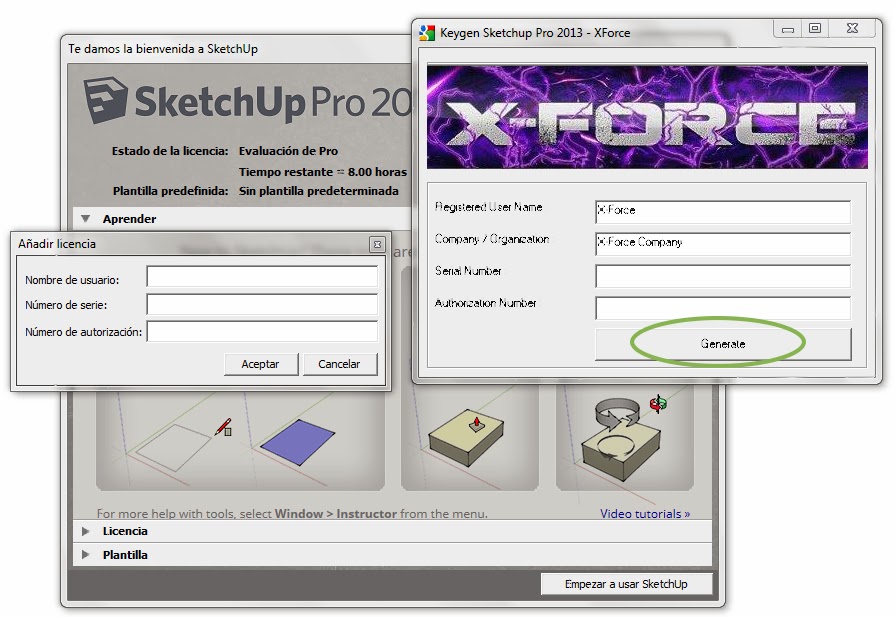This screenshot has height=617, width=895.
Task: Click Empezar a usar SketchUp button
Action: coord(626,584)
